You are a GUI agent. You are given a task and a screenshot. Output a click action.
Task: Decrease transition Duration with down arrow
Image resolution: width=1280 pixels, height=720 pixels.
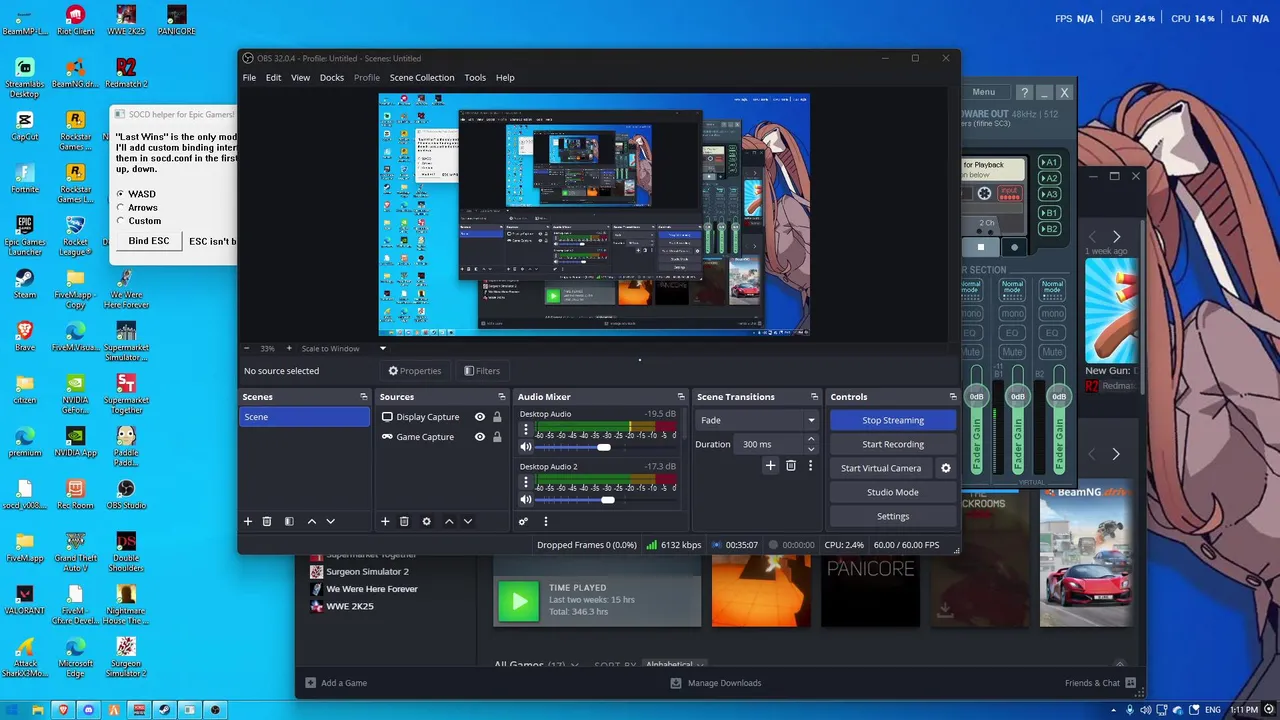coord(811,449)
